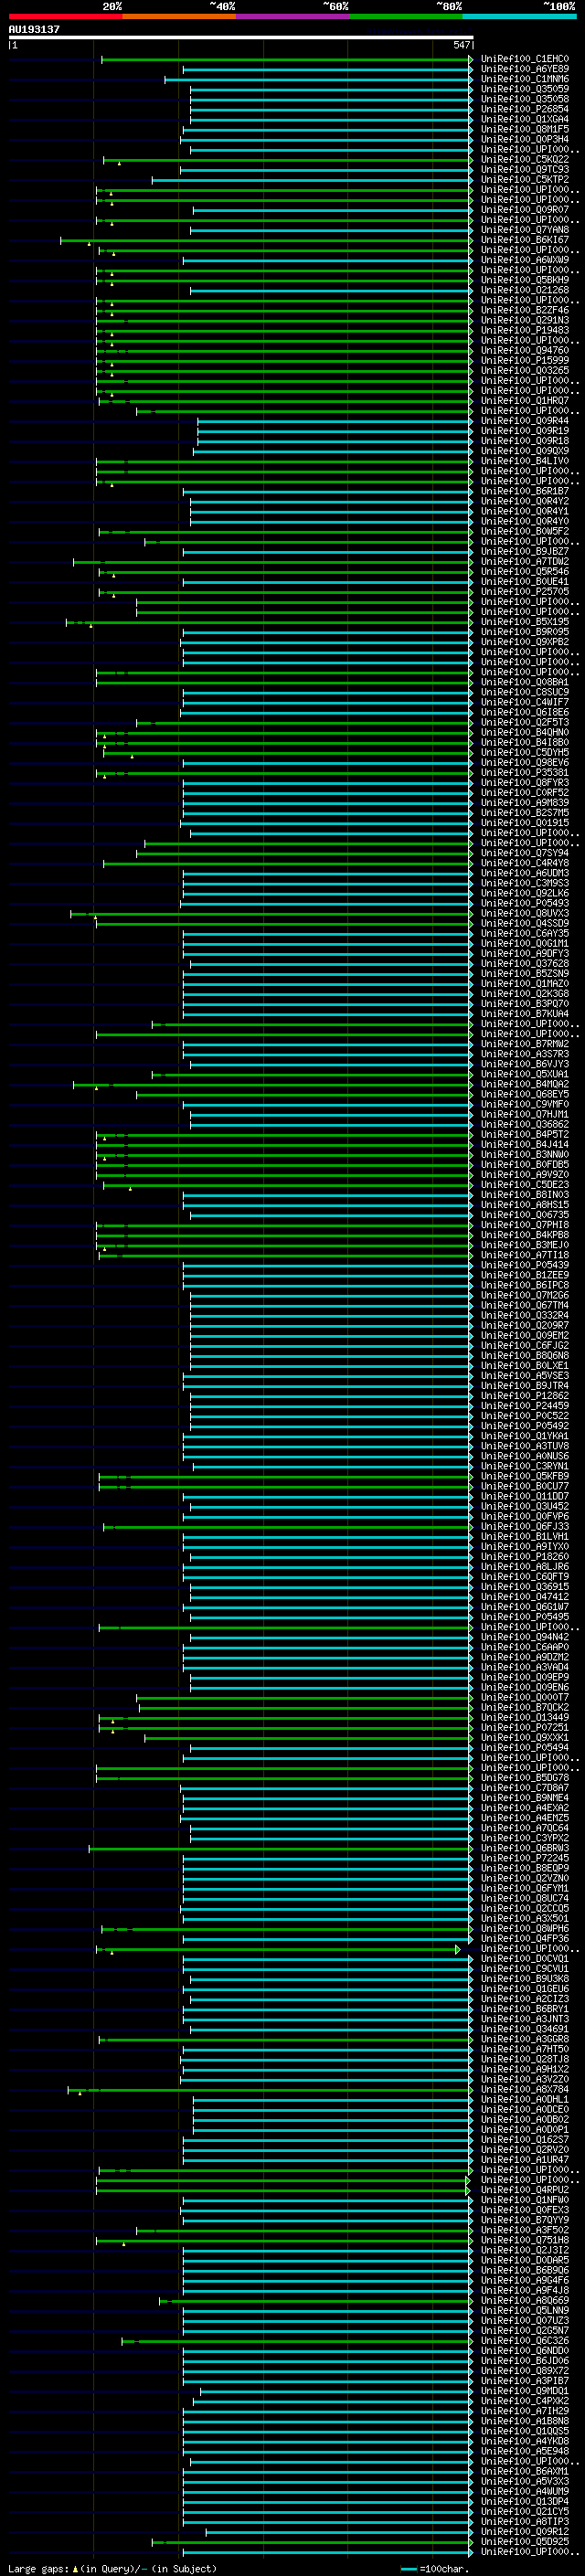Click UniRef100_P25705 label
Screen dimensions: 585x2576
point(525,592)
